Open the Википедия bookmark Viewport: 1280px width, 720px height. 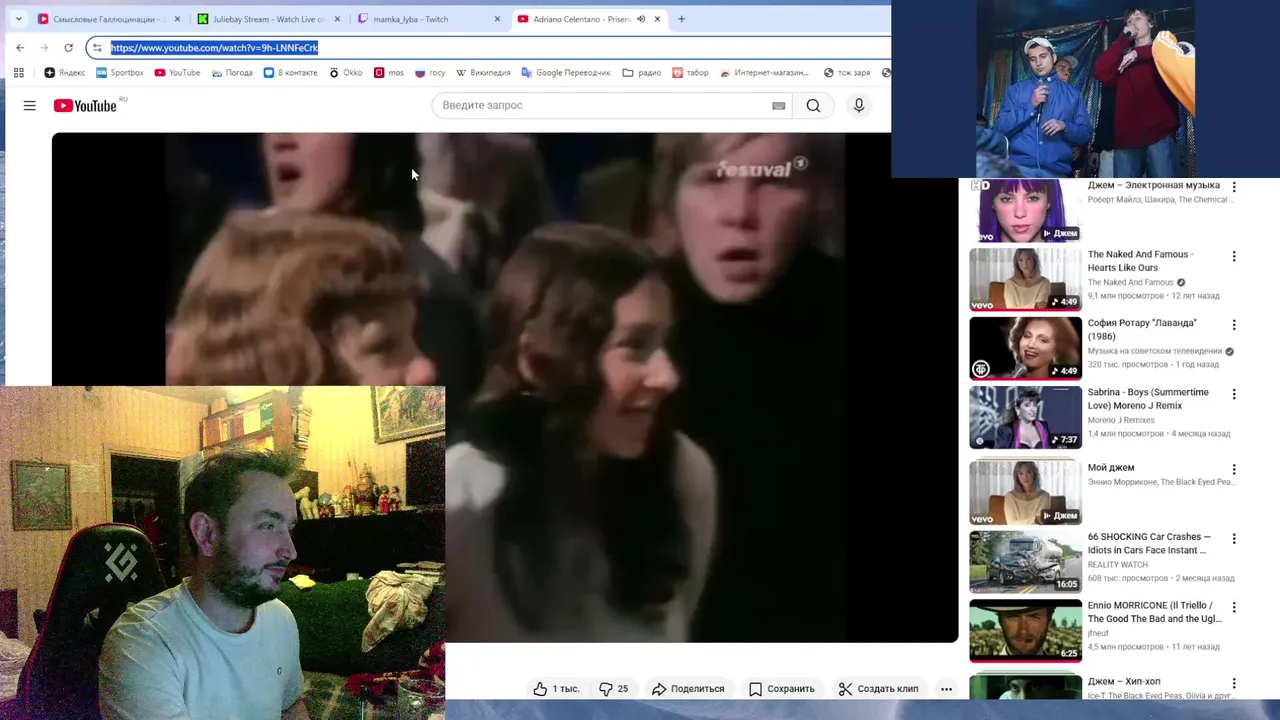click(483, 72)
